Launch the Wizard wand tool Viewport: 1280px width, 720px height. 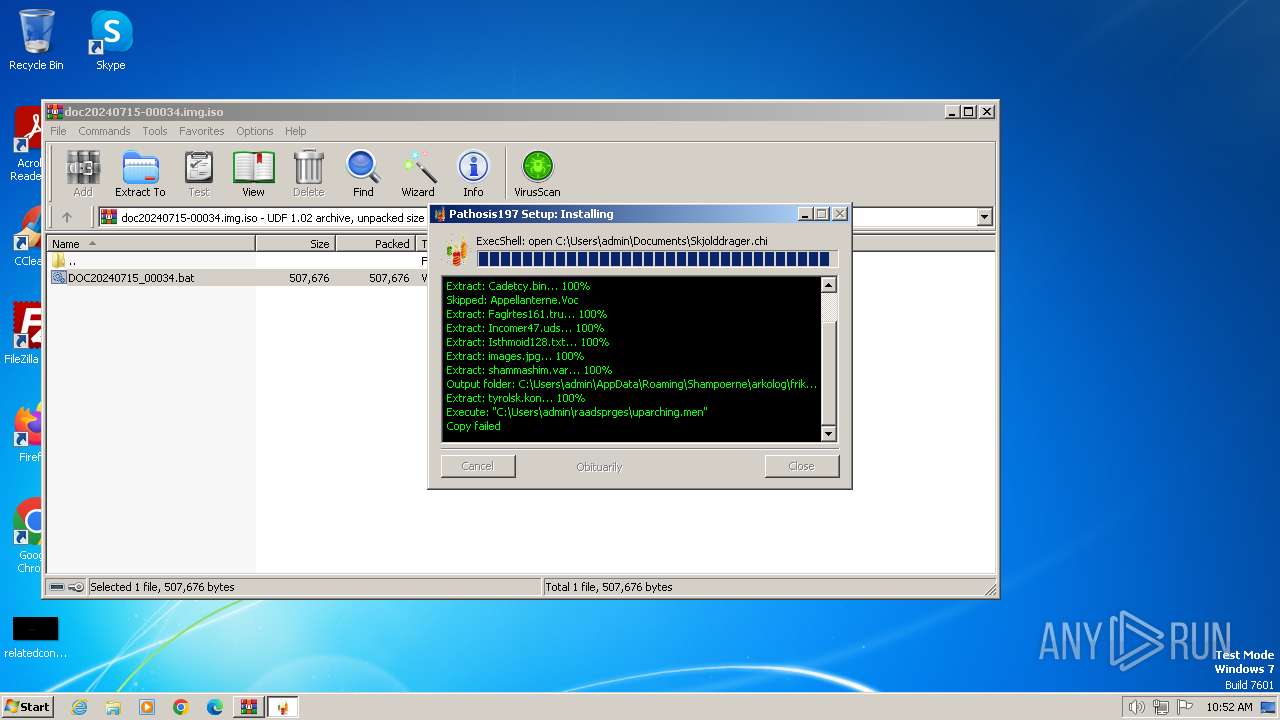[418, 173]
